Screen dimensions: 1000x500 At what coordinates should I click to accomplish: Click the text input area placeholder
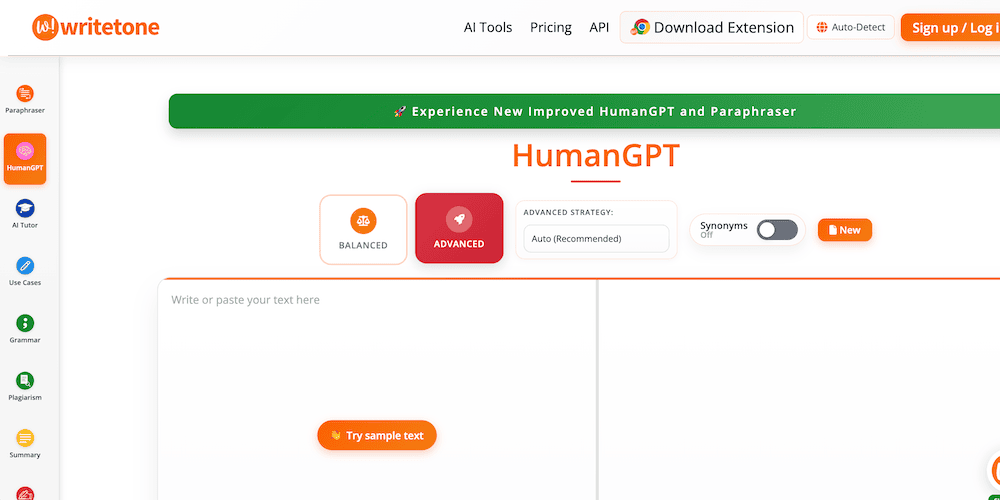[x=246, y=300]
